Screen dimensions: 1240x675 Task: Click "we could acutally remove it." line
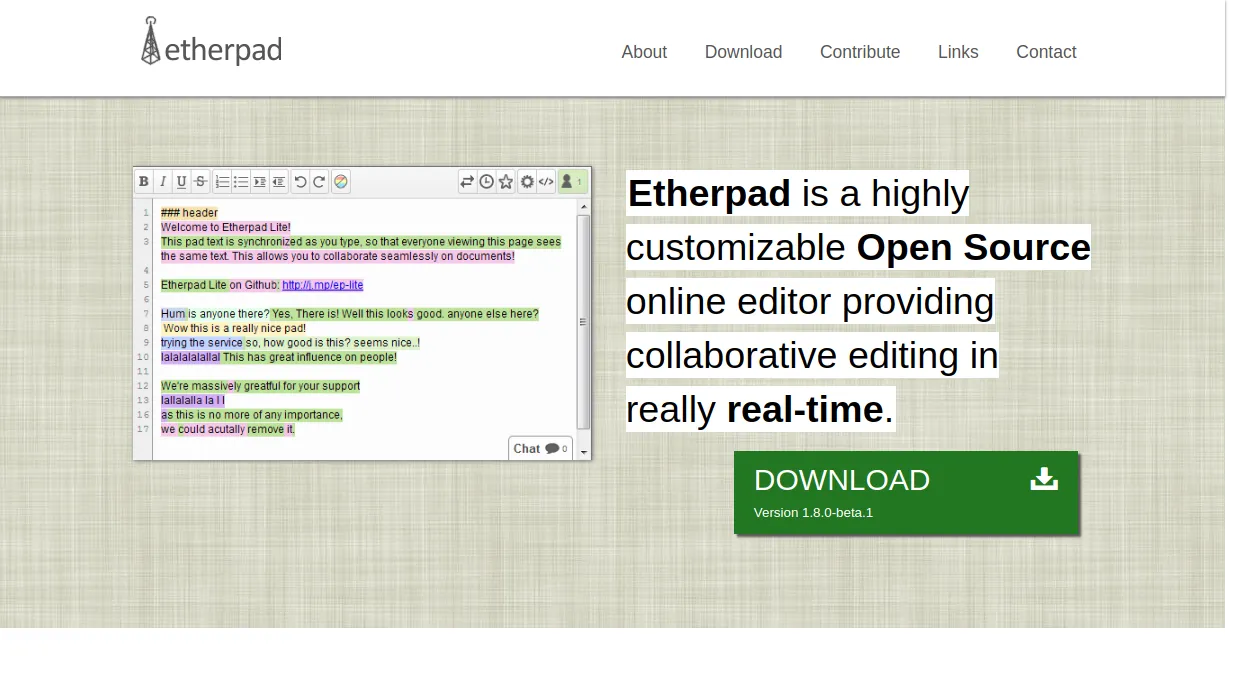228,429
